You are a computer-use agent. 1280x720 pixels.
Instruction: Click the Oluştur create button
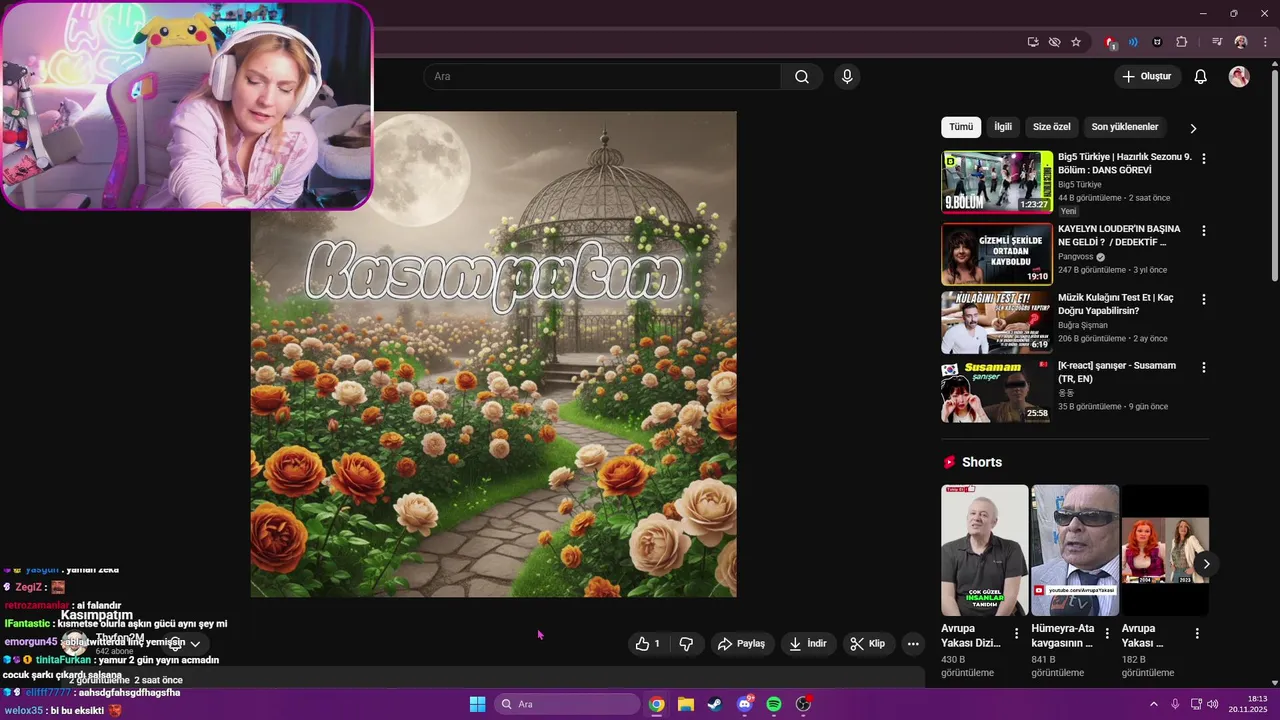click(x=1147, y=77)
